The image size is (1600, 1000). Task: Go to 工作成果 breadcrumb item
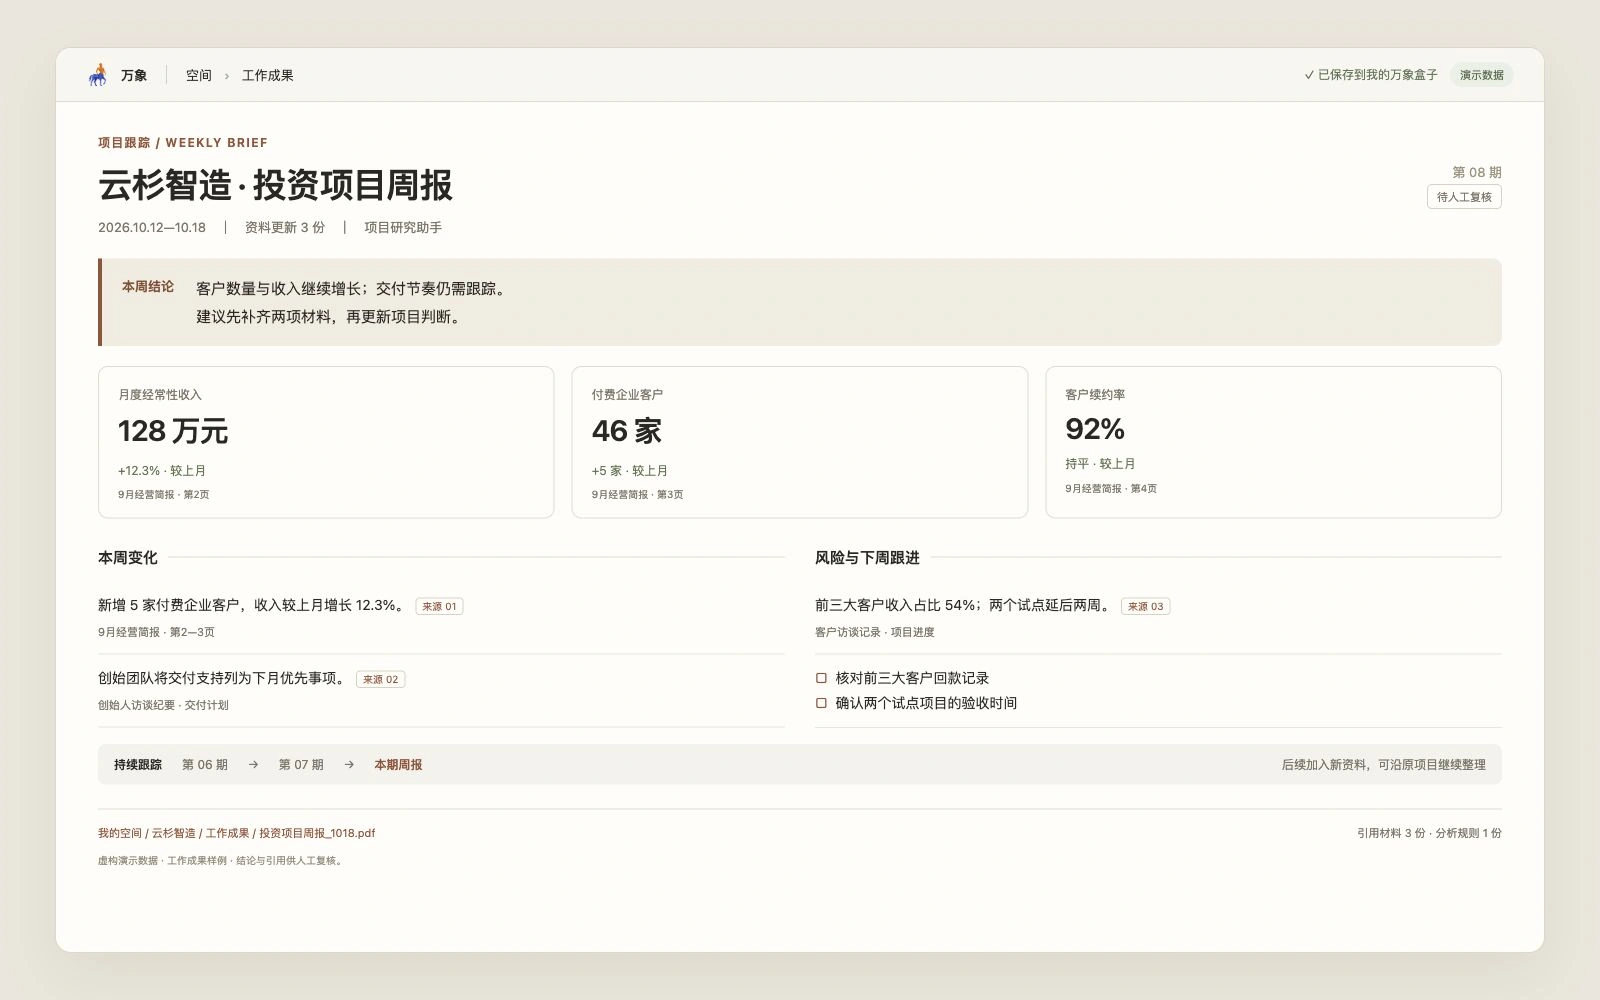pyautogui.click(x=267, y=75)
